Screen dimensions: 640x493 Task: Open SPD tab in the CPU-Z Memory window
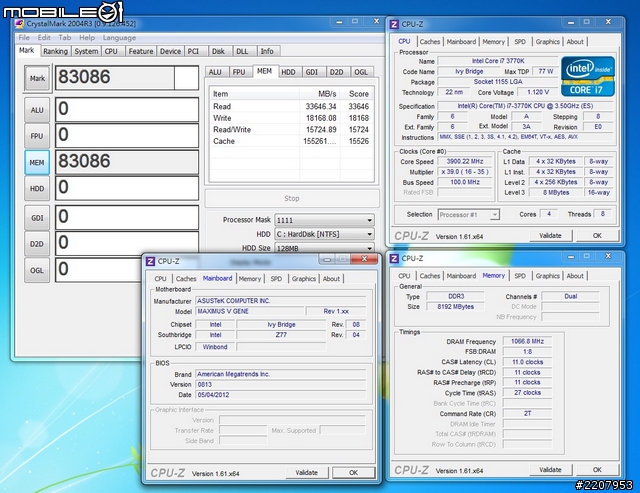pos(520,276)
